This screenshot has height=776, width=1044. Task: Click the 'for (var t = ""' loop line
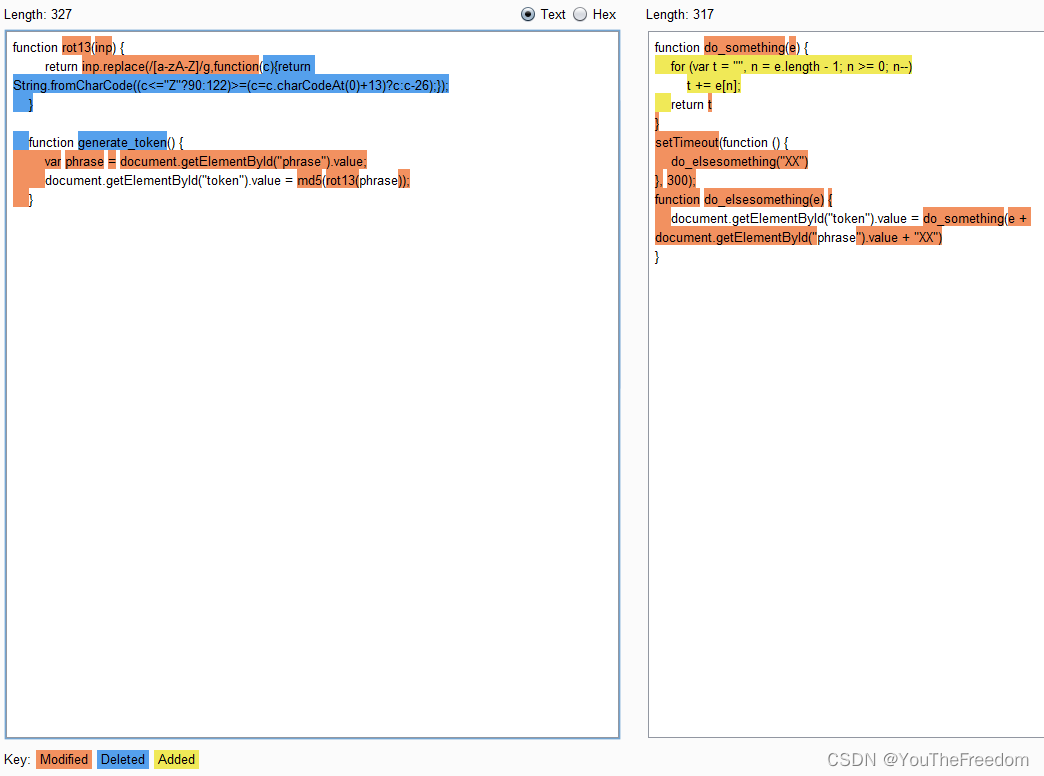pos(791,67)
